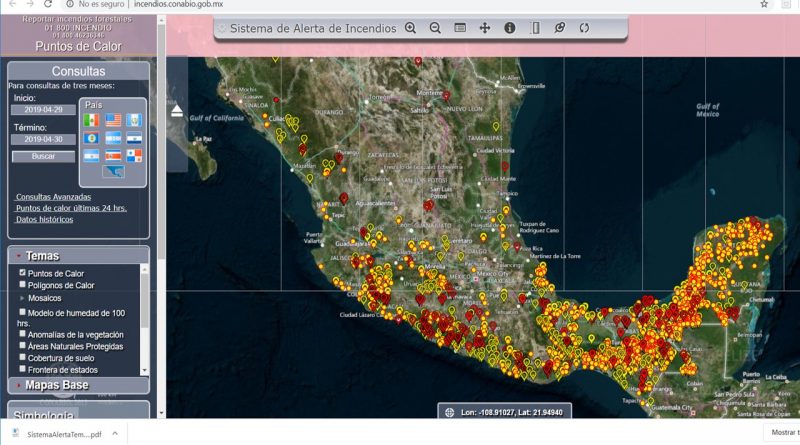Image resolution: width=800 pixels, height=445 pixels.
Task: Enable the Polígonos de Calor layer
Action: click(x=23, y=285)
